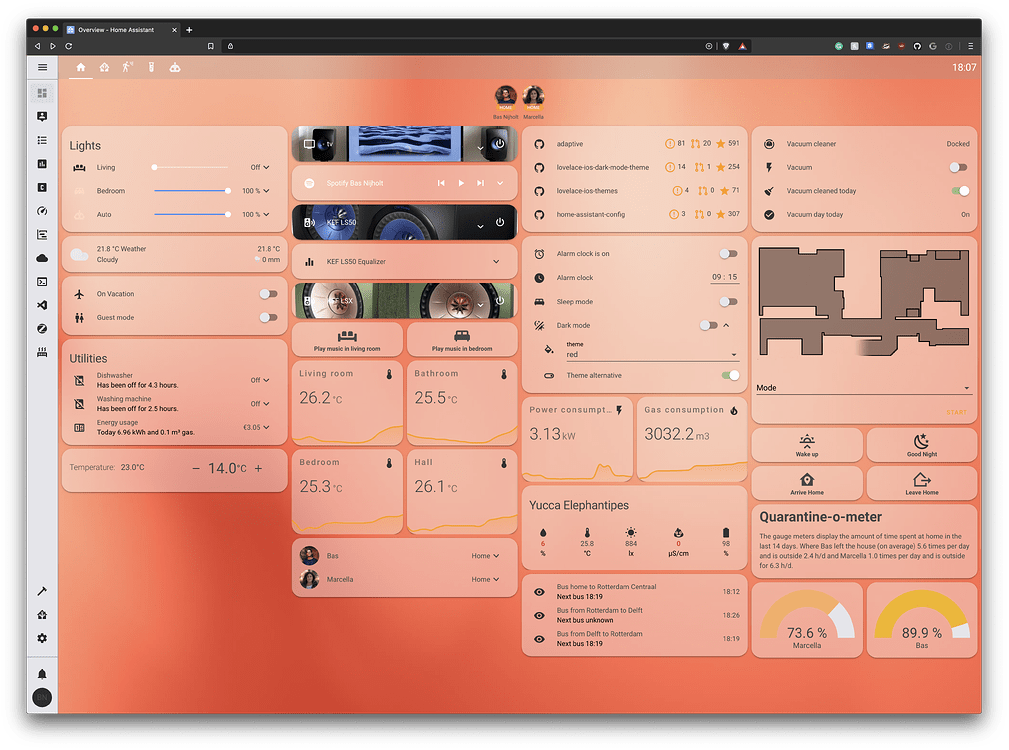The height and width of the screenshot is (750, 1009).
Task: Enable the On Vacation switch
Action: tap(267, 294)
